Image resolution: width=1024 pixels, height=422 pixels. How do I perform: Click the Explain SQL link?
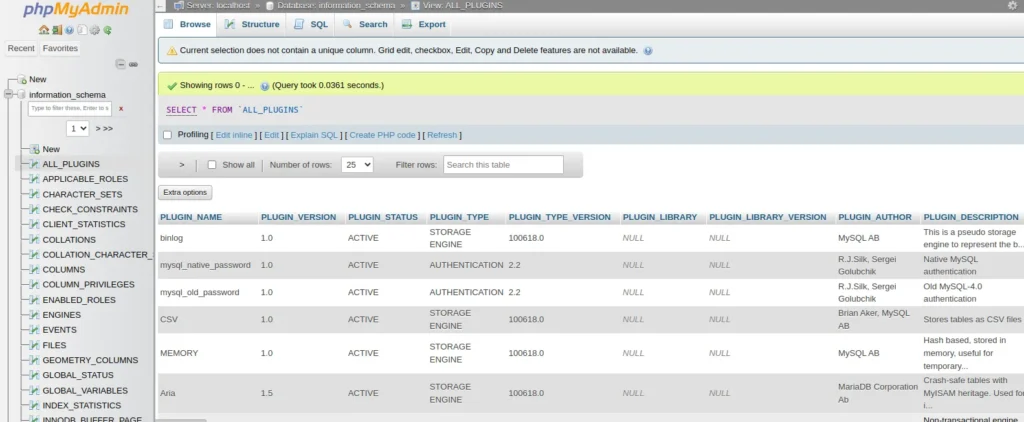click(314, 135)
